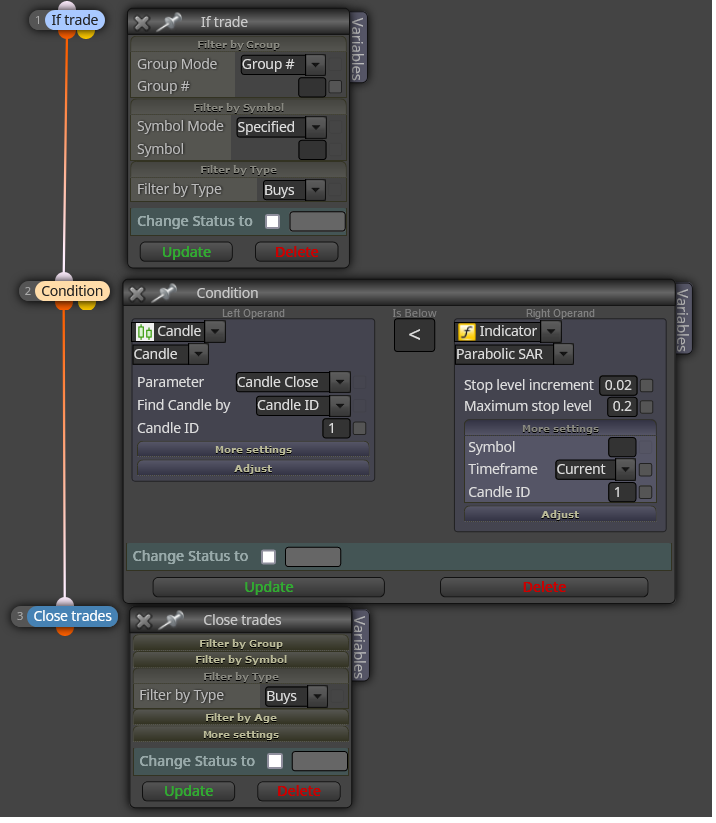Click the Delete button in Condition
Screen dimensions: 716x823
[546, 589]
